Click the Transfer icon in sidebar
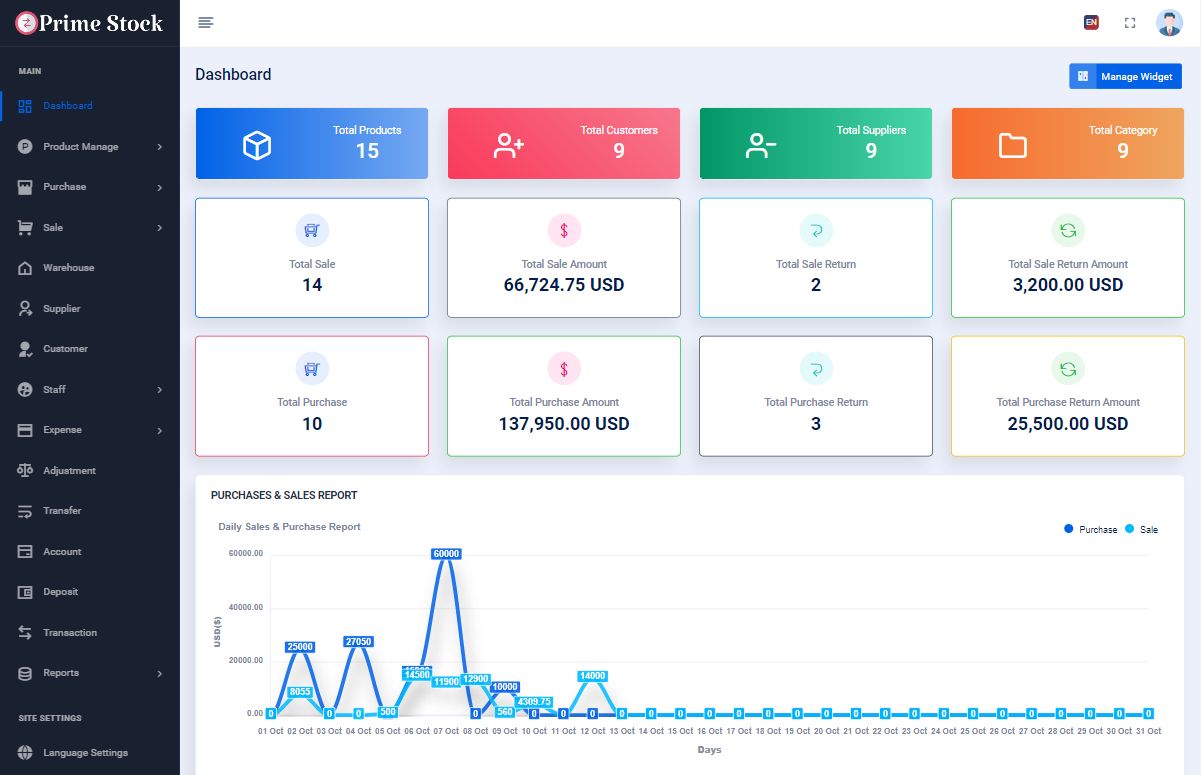Image resolution: width=1201 pixels, height=775 pixels. tap(26, 511)
